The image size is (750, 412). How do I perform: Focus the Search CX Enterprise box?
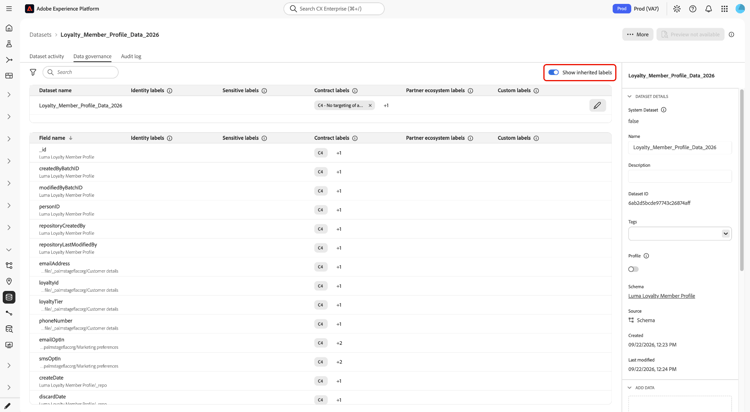pos(334,9)
